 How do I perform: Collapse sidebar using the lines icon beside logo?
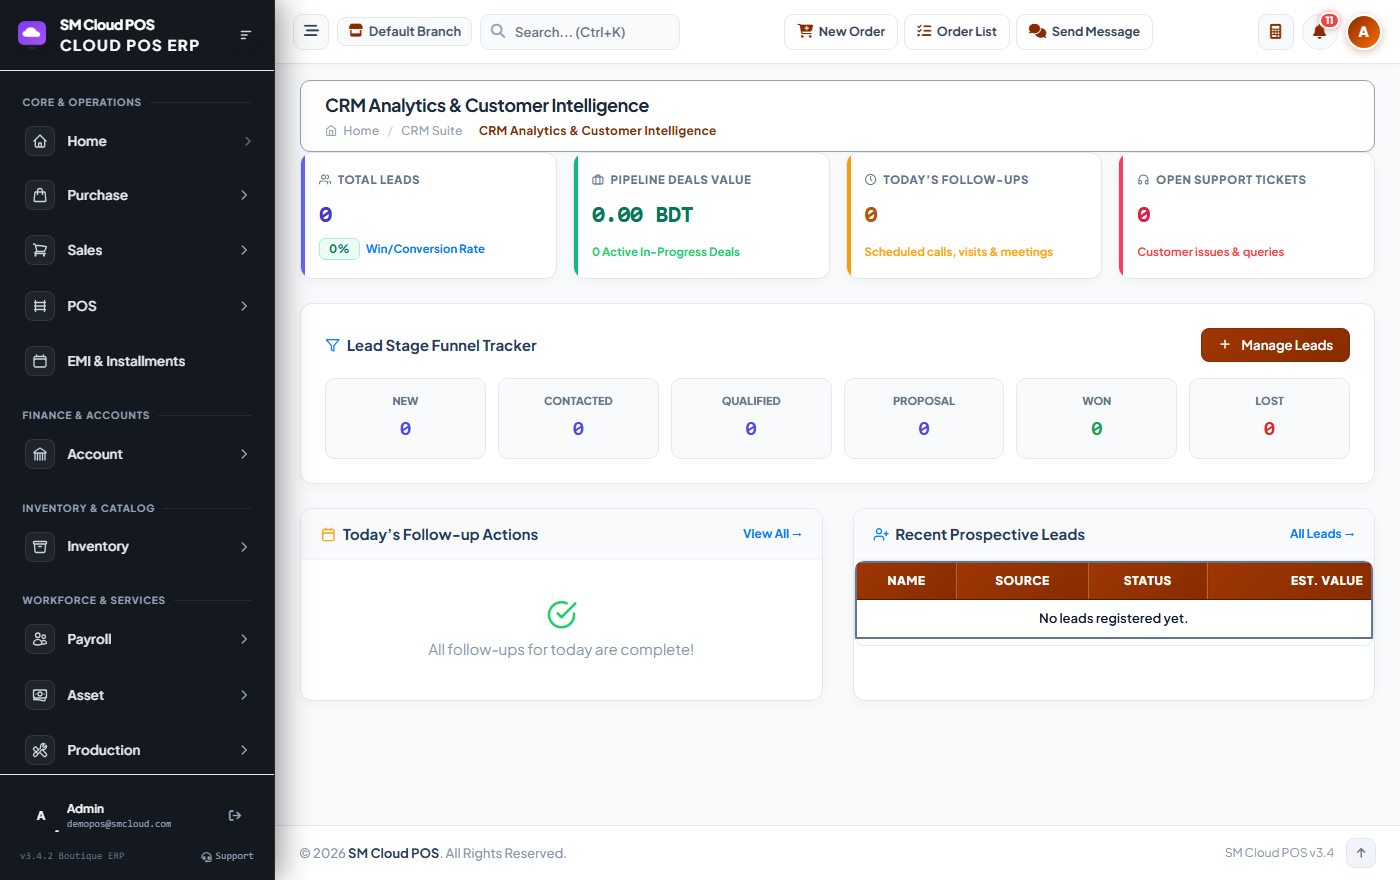pos(246,35)
